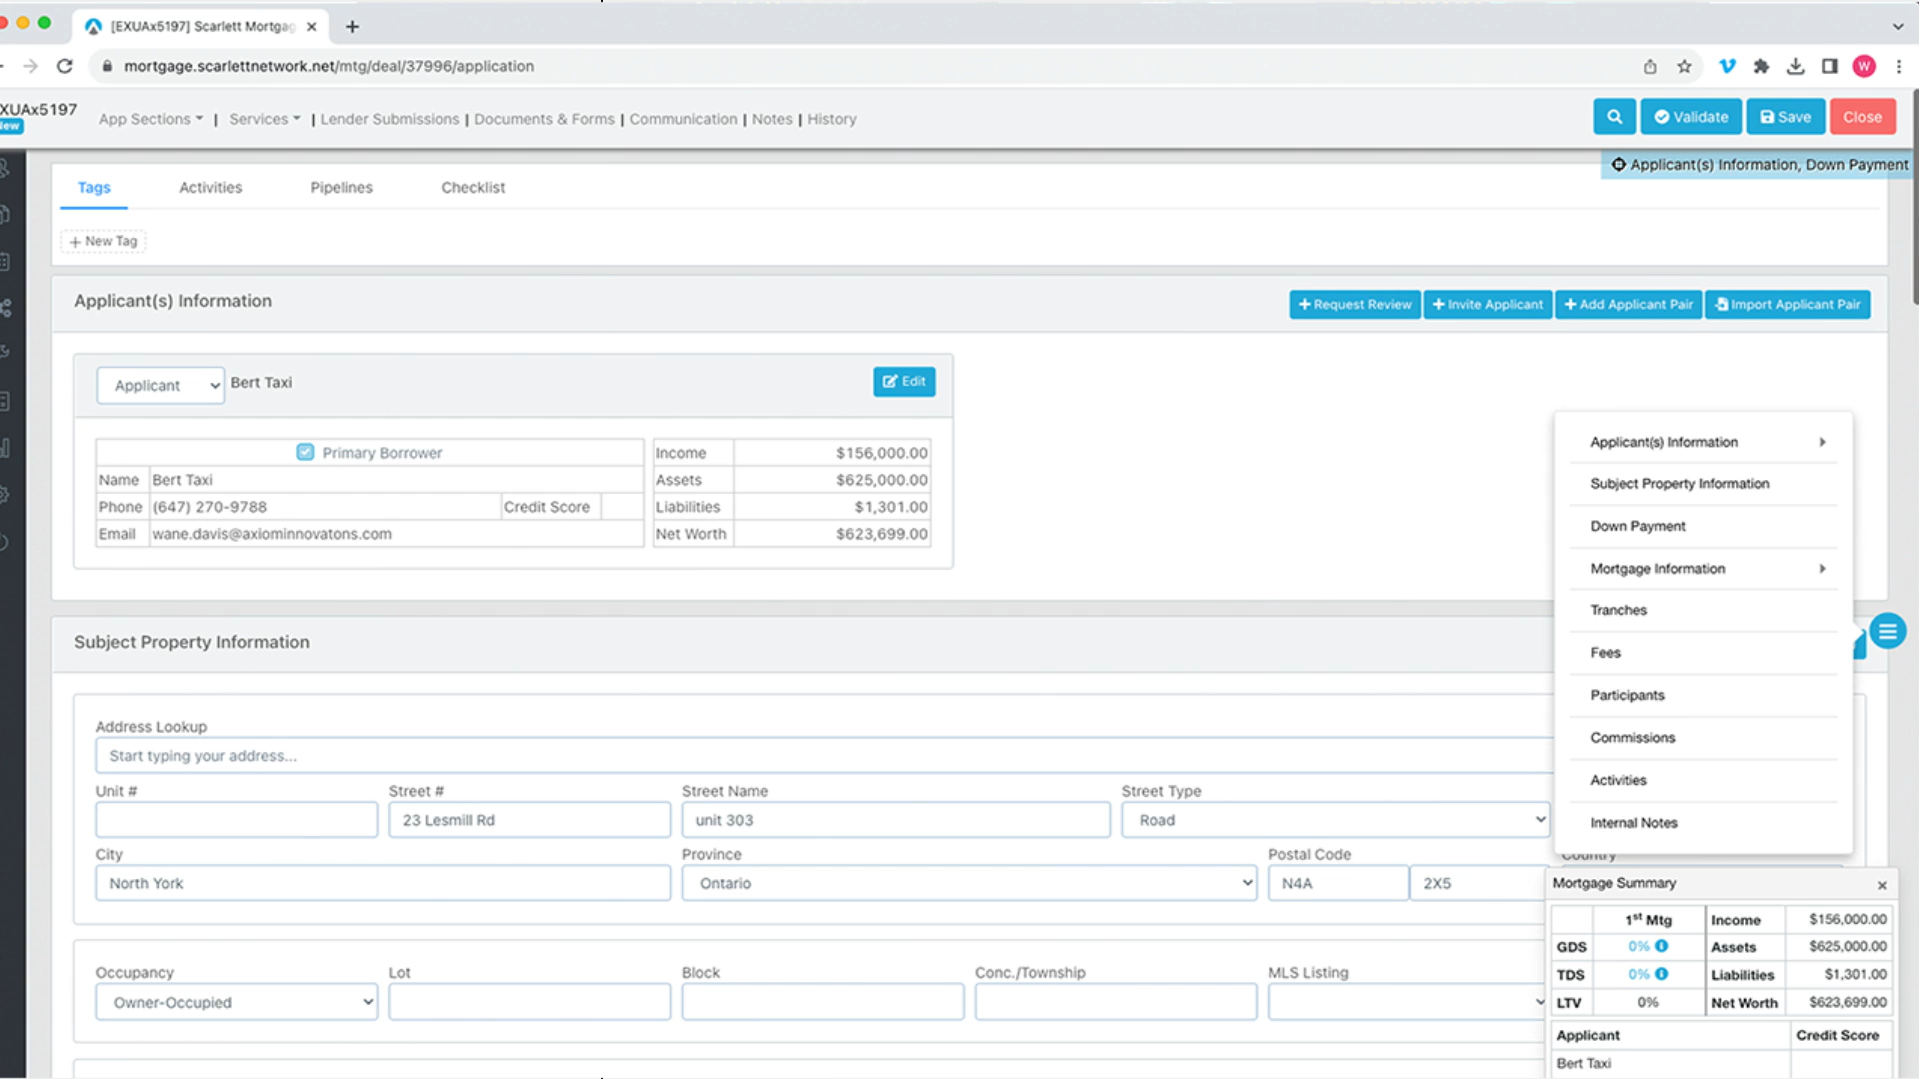Screen dimensions: 1919x1079
Task: Click the Add Applicant Pair button
Action: 1628,305
